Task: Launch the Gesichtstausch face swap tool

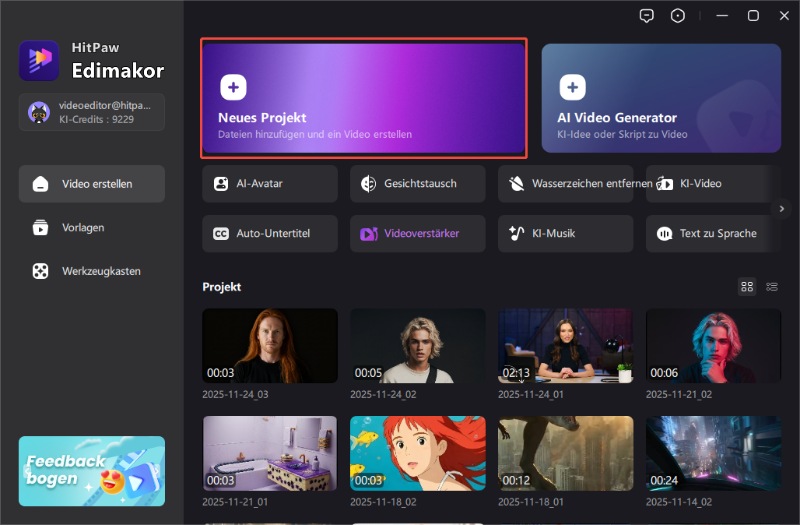Action: click(417, 184)
